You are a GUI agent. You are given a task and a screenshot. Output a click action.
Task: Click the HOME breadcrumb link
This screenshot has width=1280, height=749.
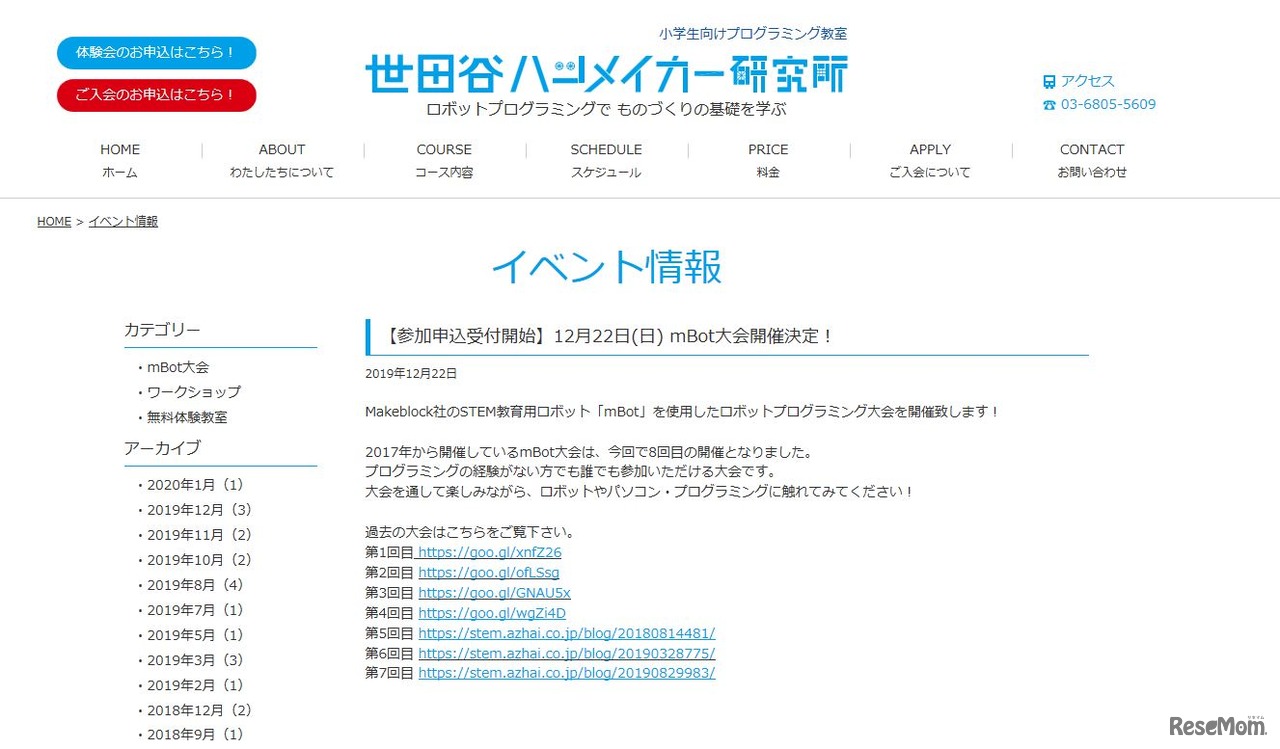pos(54,221)
